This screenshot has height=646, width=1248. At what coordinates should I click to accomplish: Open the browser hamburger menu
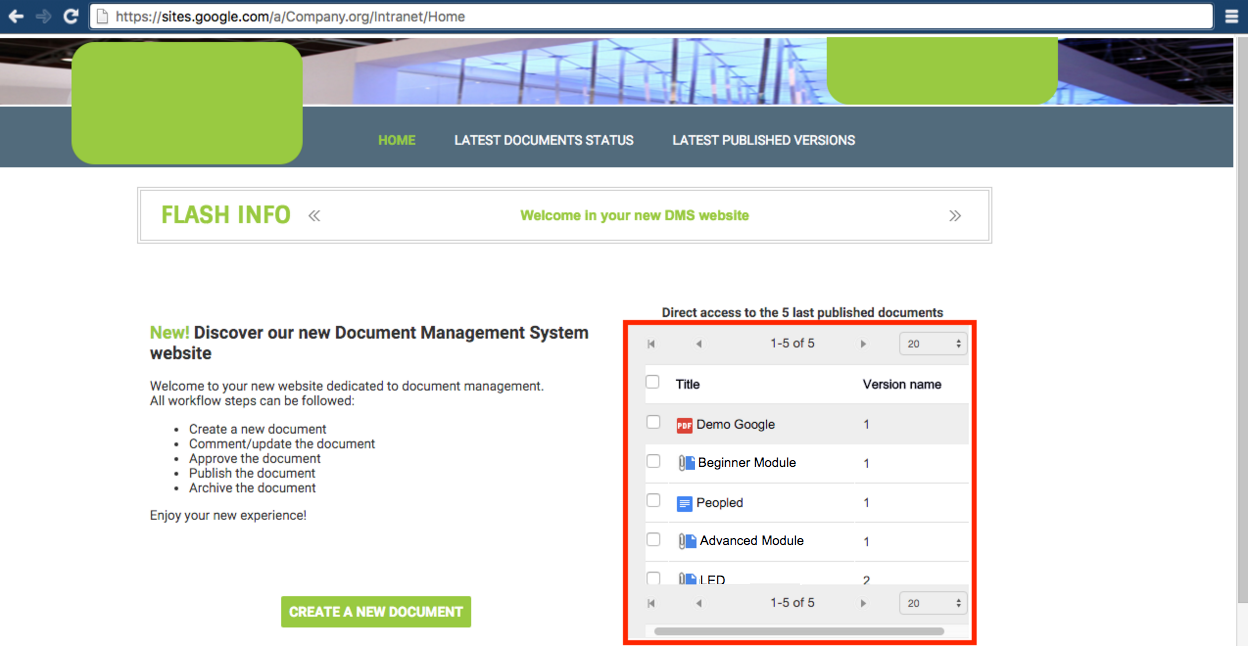point(1232,16)
